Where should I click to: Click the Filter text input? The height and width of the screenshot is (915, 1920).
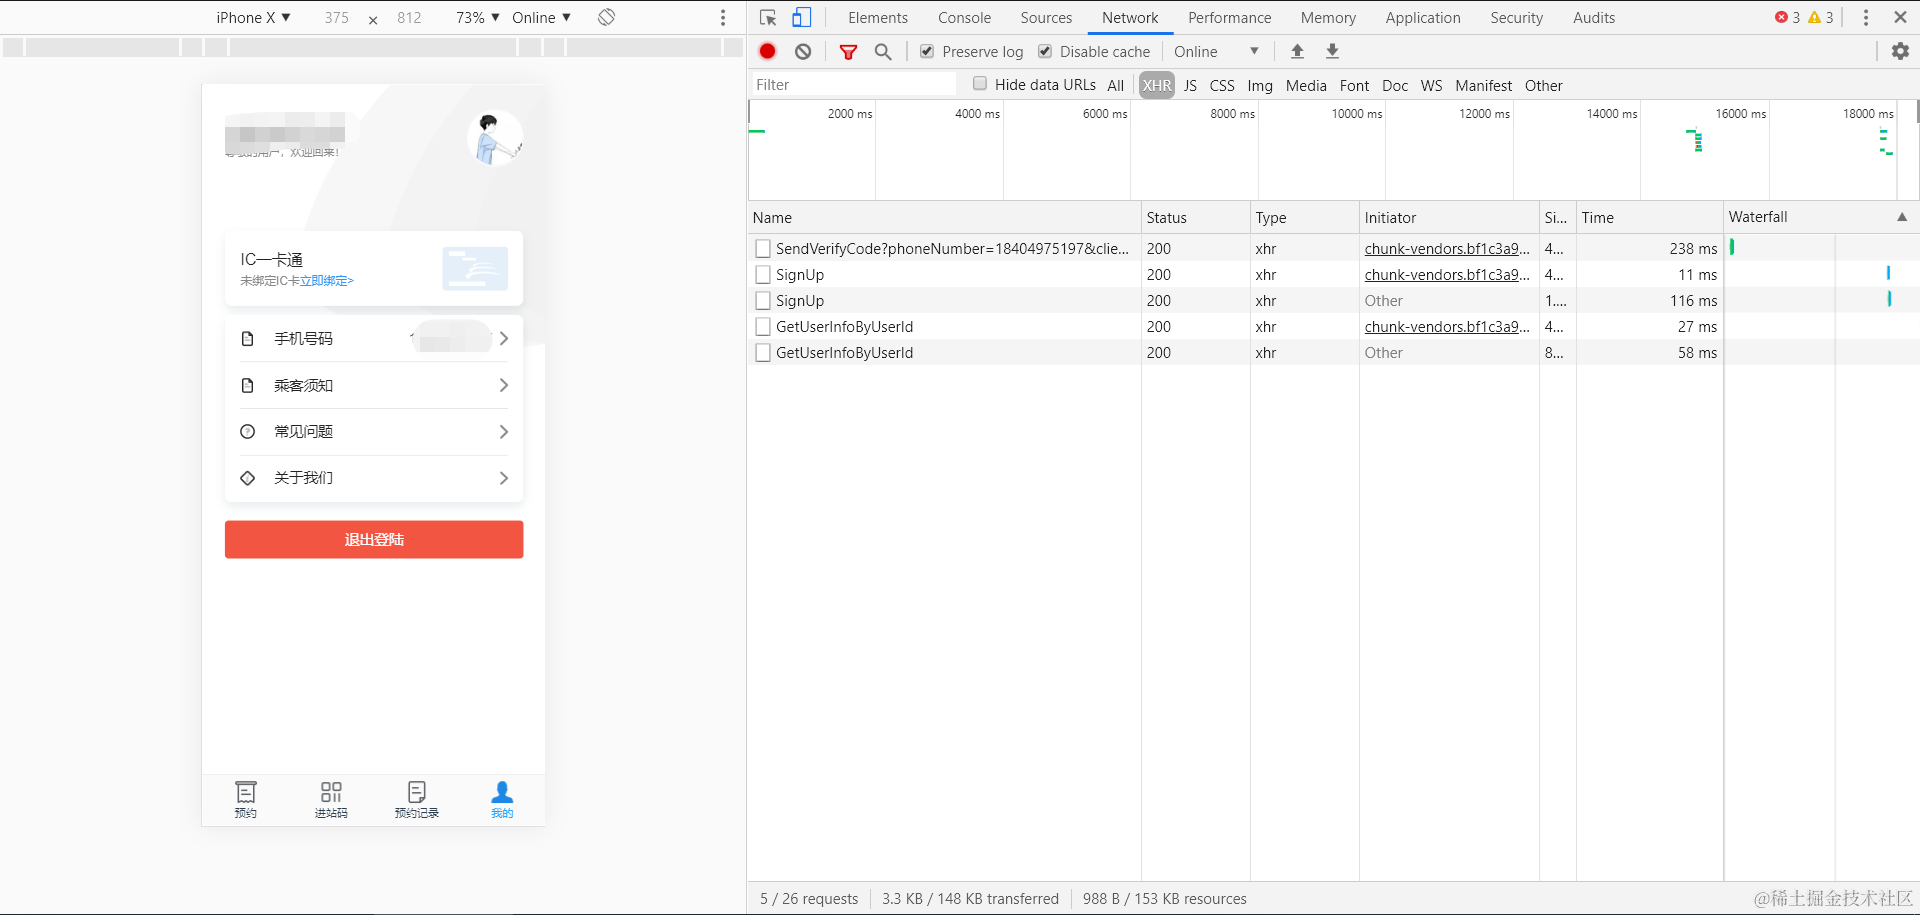[x=853, y=84]
